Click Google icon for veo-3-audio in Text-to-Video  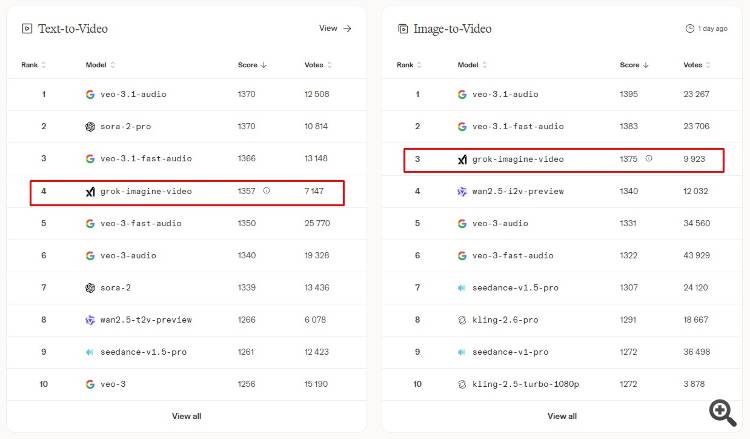point(90,256)
